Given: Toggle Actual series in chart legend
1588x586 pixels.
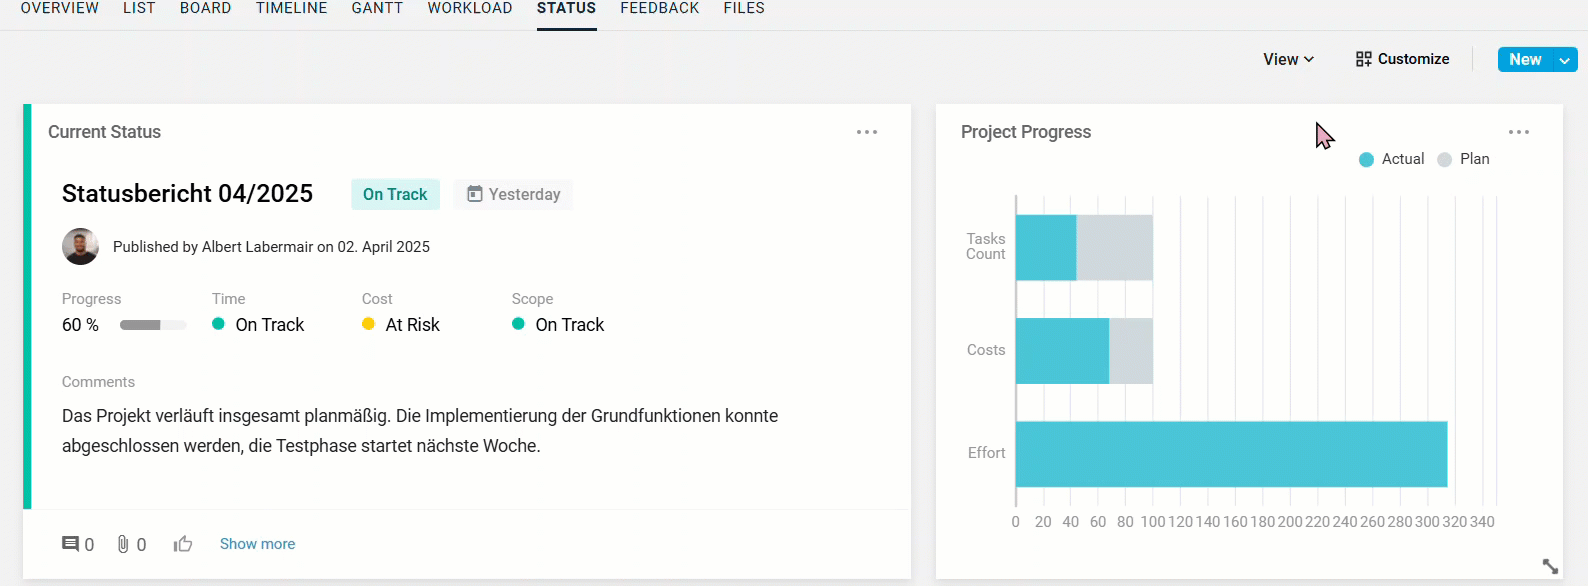Looking at the screenshot, I should pos(1392,159).
